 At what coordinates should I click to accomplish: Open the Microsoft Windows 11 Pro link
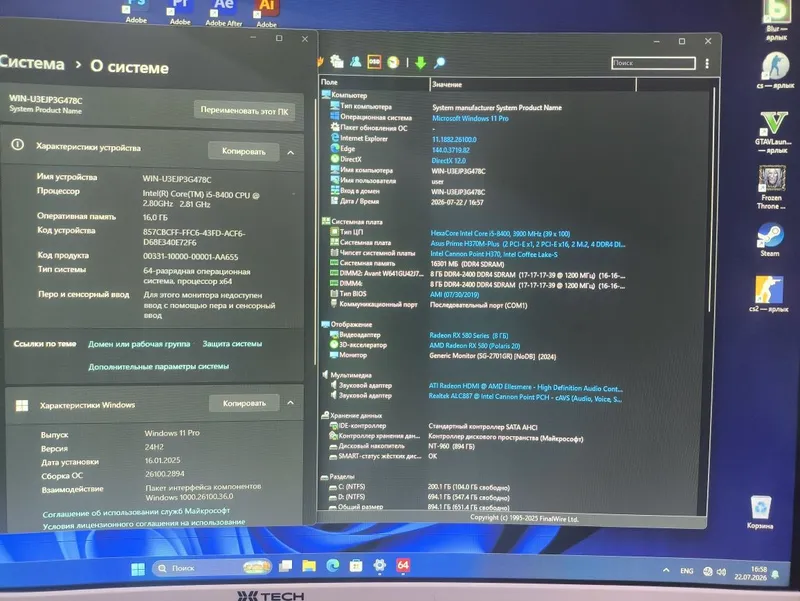point(470,118)
